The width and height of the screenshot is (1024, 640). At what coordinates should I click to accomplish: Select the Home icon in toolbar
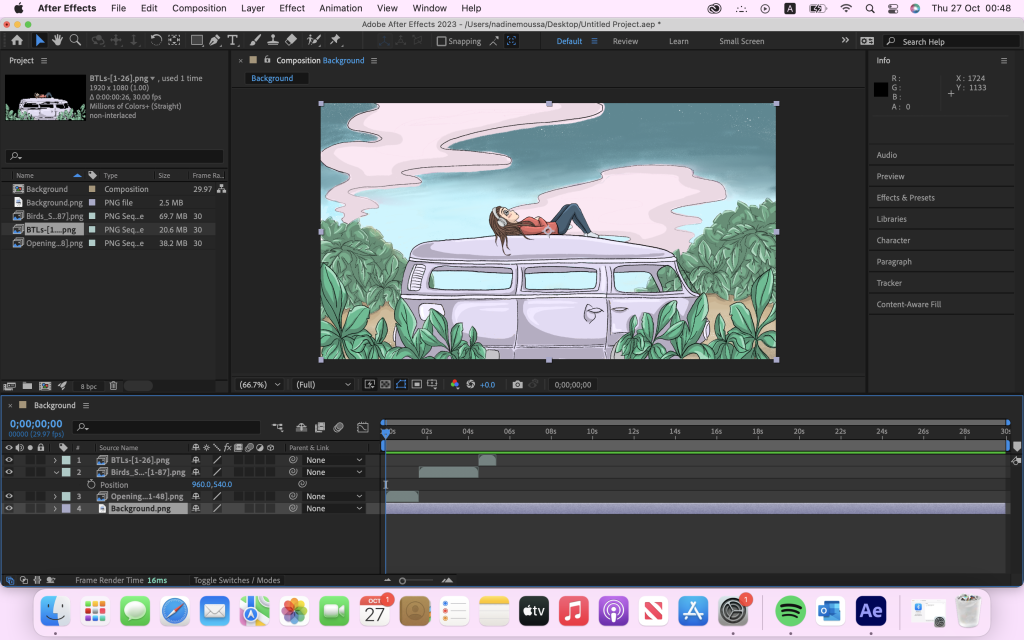tap(17, 40)
